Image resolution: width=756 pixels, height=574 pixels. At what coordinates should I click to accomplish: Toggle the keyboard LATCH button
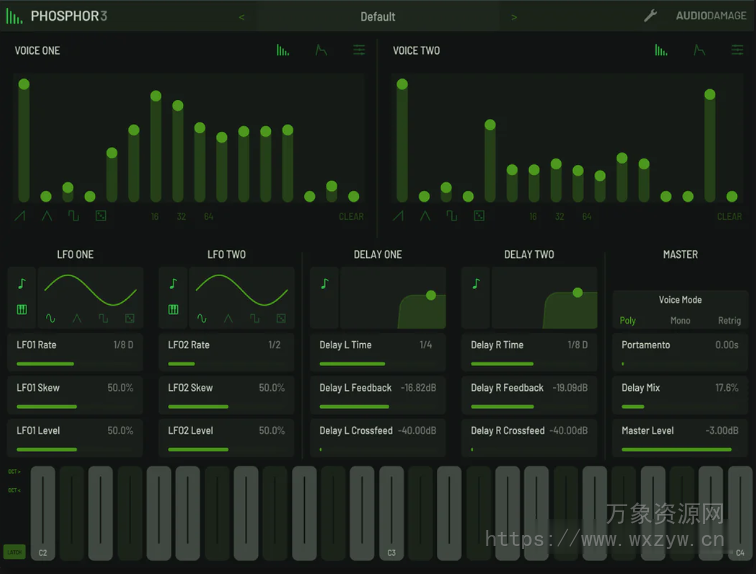[x=14, y=552]
